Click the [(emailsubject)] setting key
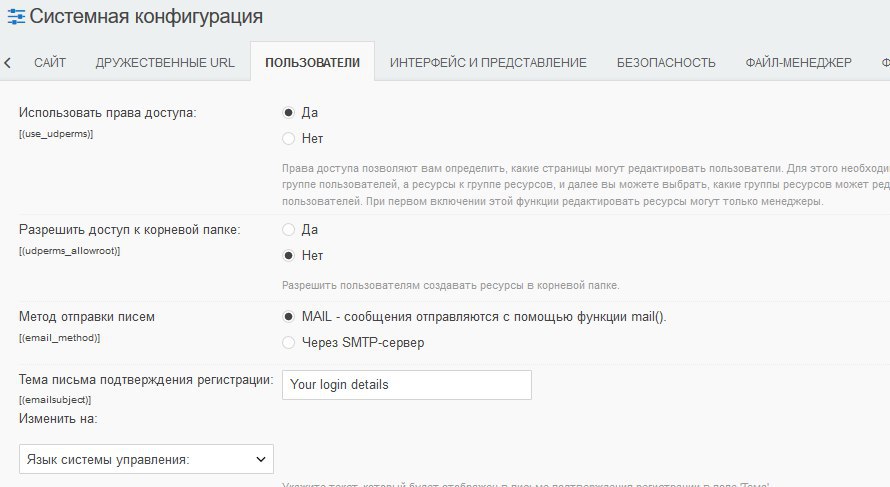Image resolution: width=890 pixels, height=487 pixels. click(55, 400)
